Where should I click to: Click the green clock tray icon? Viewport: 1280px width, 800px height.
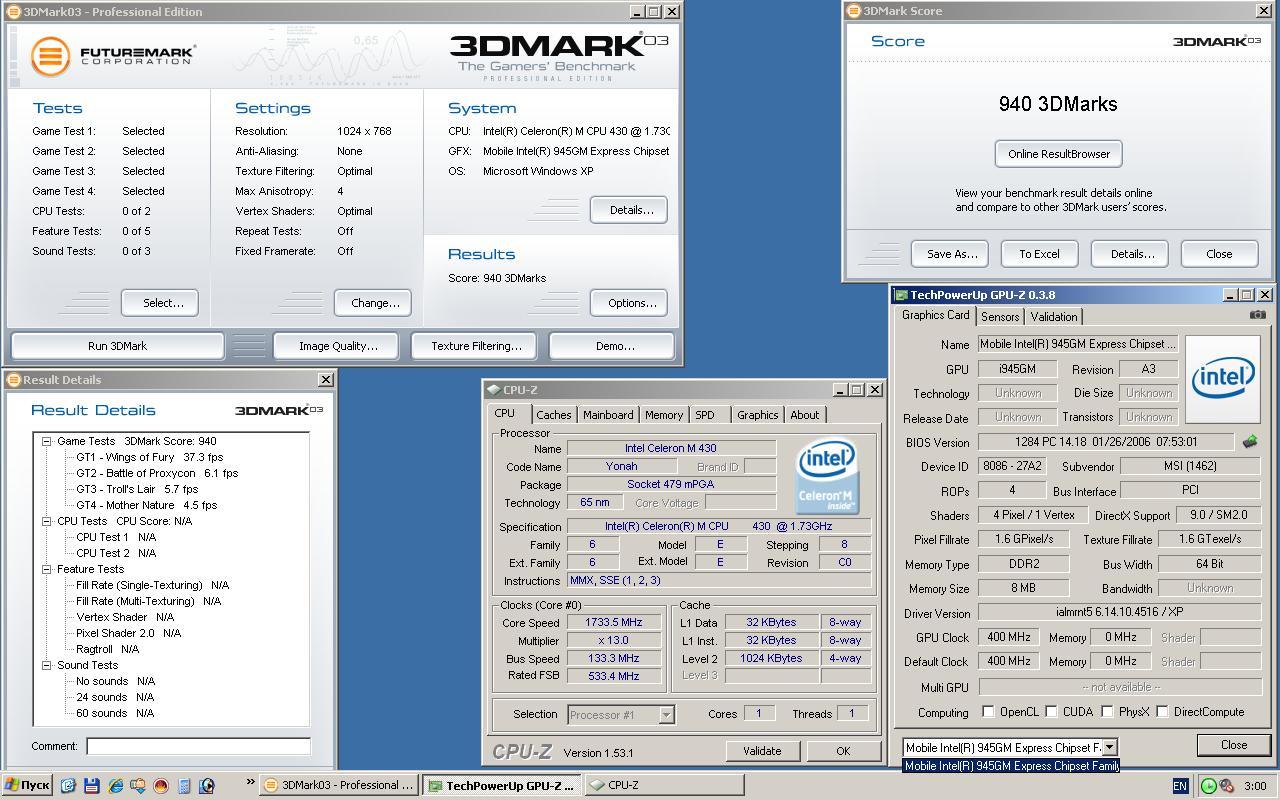pos(1209,786)
